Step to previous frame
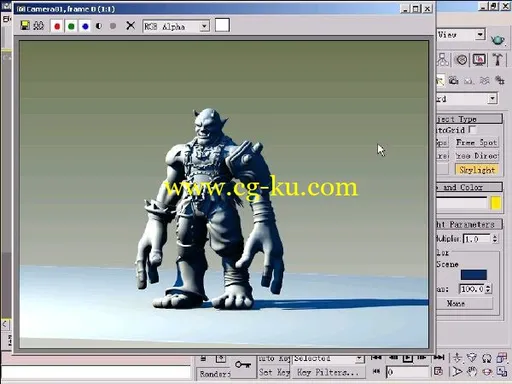 (x=393, y=358)
